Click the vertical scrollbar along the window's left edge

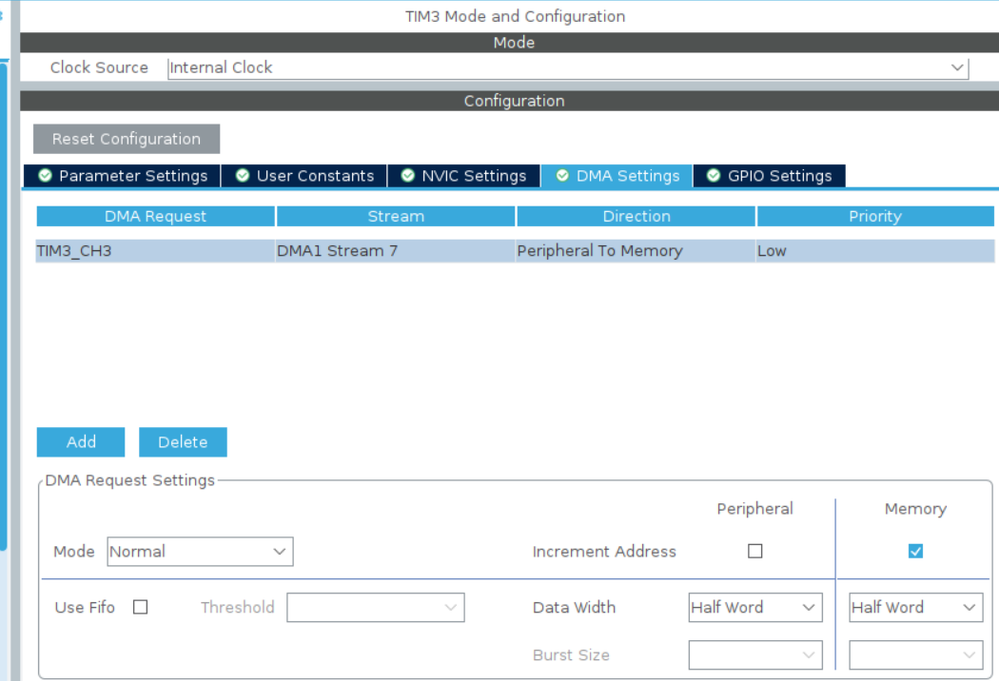pyautogui.click(x=3, y=306)
